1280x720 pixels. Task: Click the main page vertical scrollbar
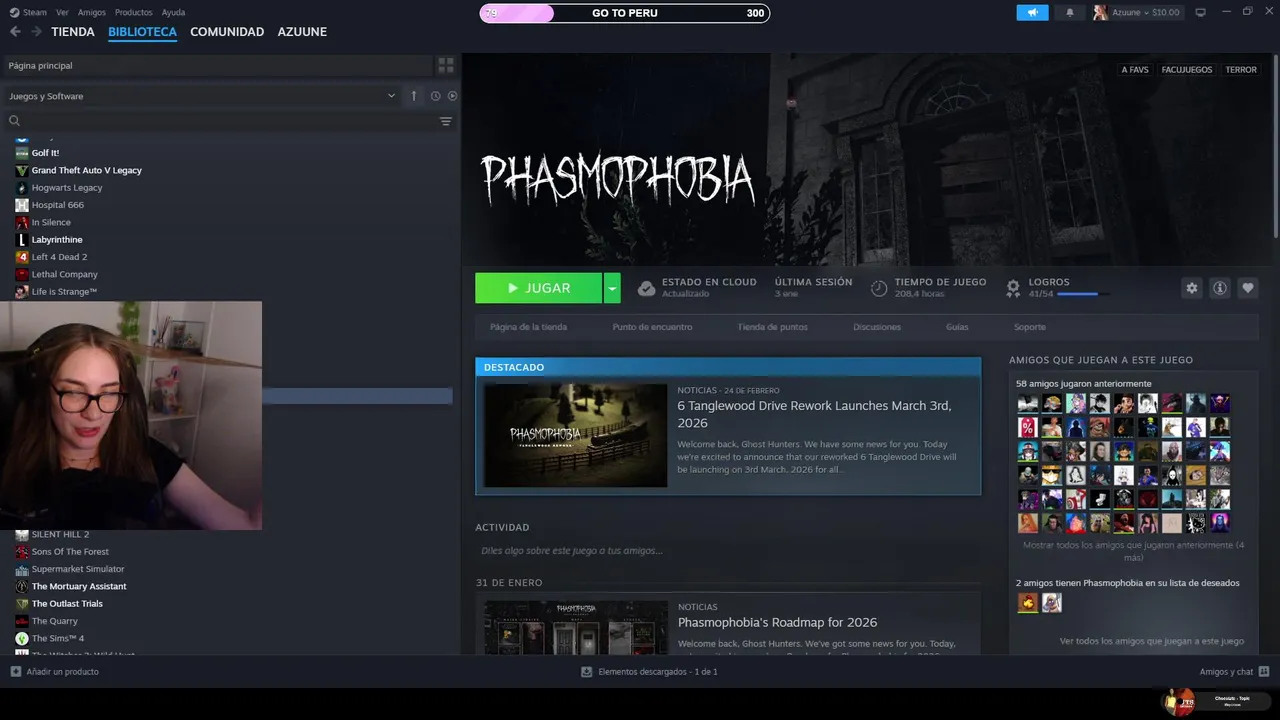1275,148
